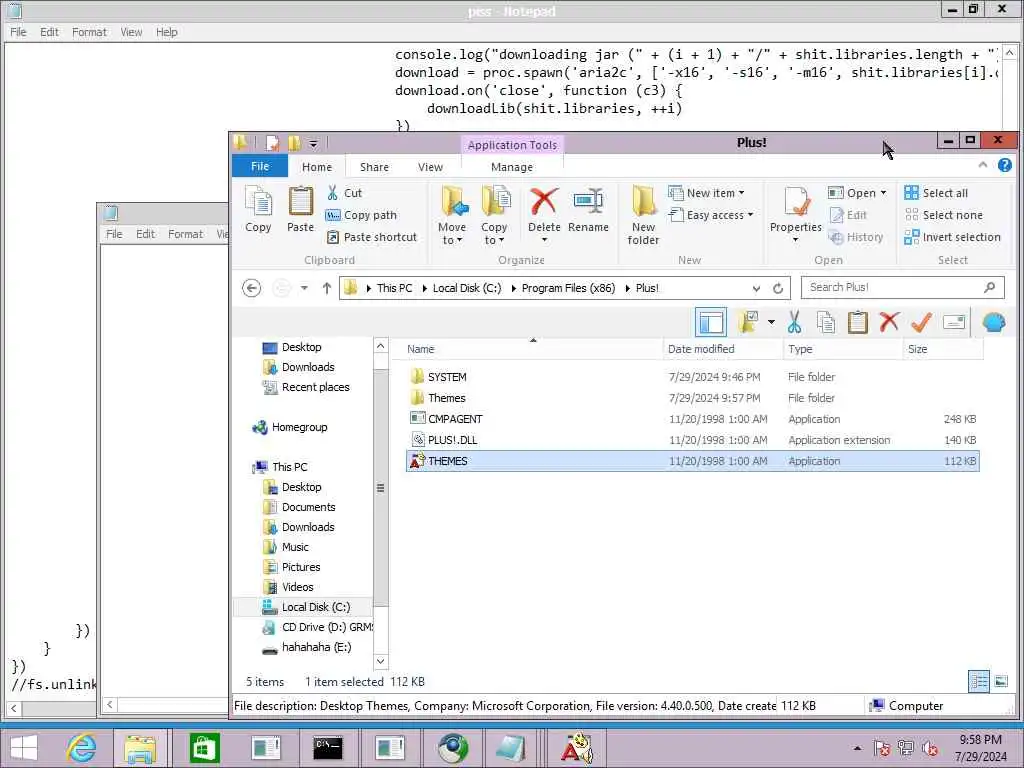This screenshot has height=768, width=1024.
Task: Click the red X delete icon in the toolbar
Action: pos(889,322)
